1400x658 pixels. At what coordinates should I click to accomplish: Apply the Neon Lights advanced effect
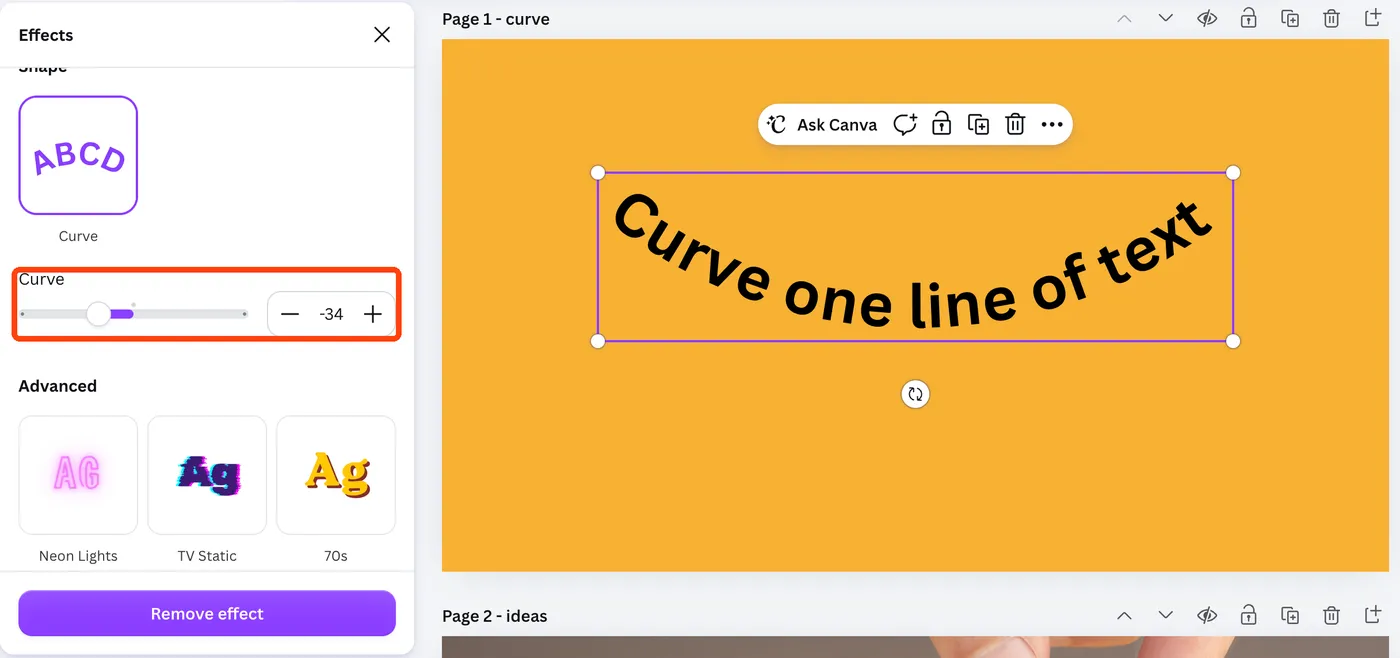point(78,475)
